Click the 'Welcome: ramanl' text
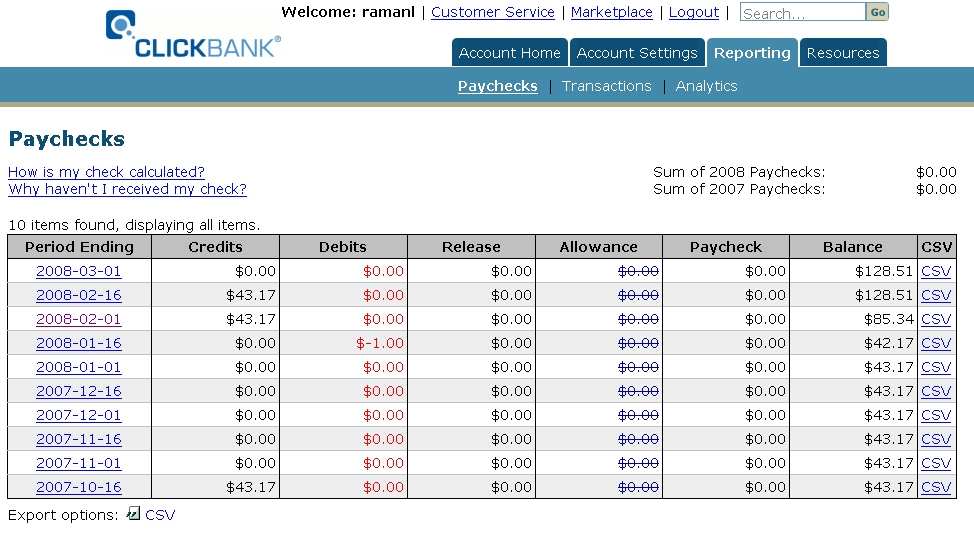The height and width of the screenshot is (536, 974). [348, 12]
